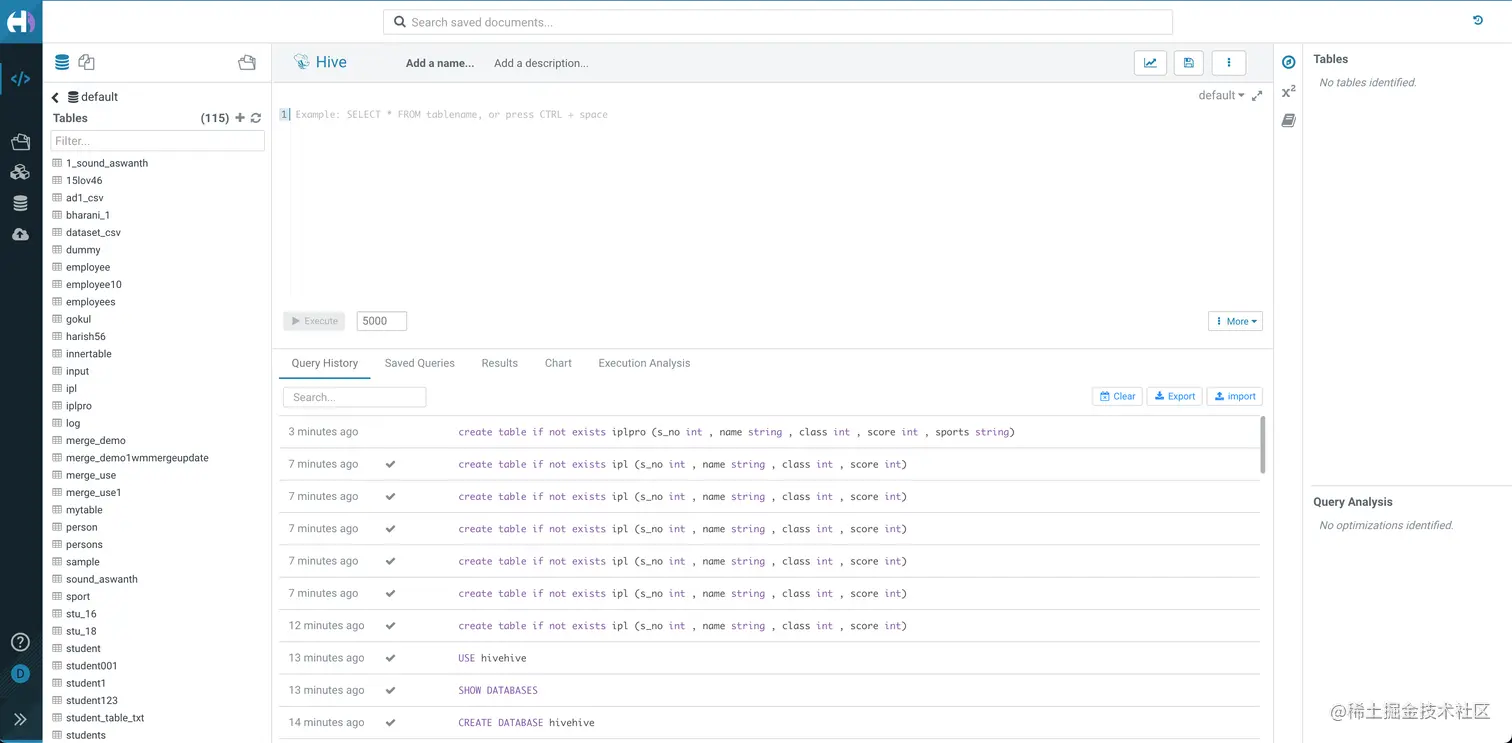
Task: Select the stu_18 table
Action: 81,631
